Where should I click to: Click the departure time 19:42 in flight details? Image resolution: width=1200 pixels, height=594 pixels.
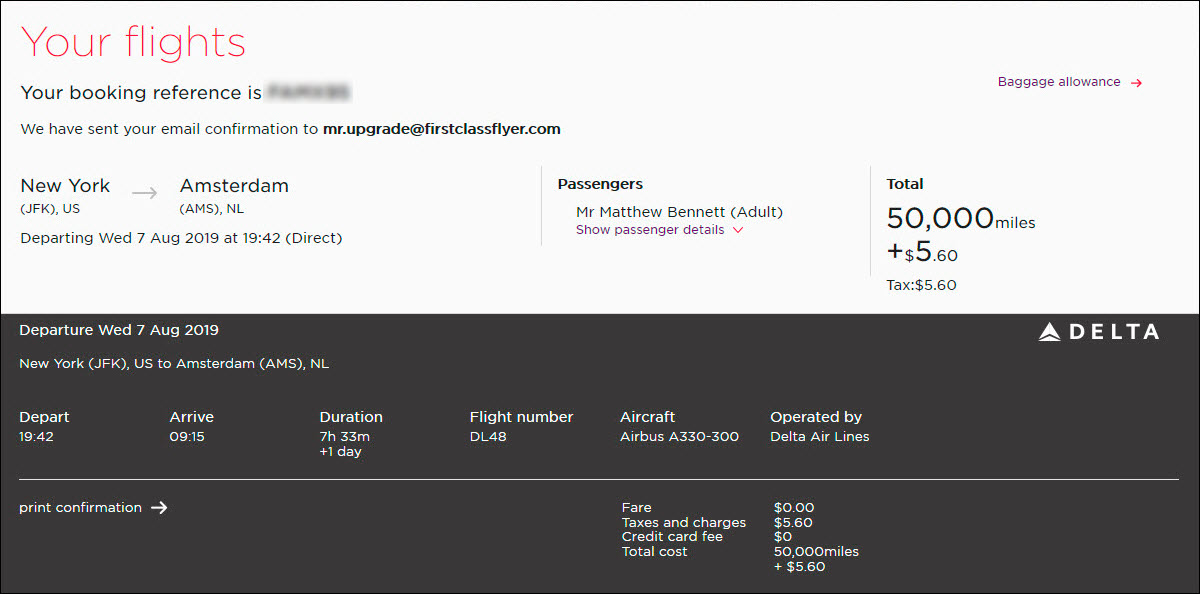pyautogui.click(x=36, y=437)
